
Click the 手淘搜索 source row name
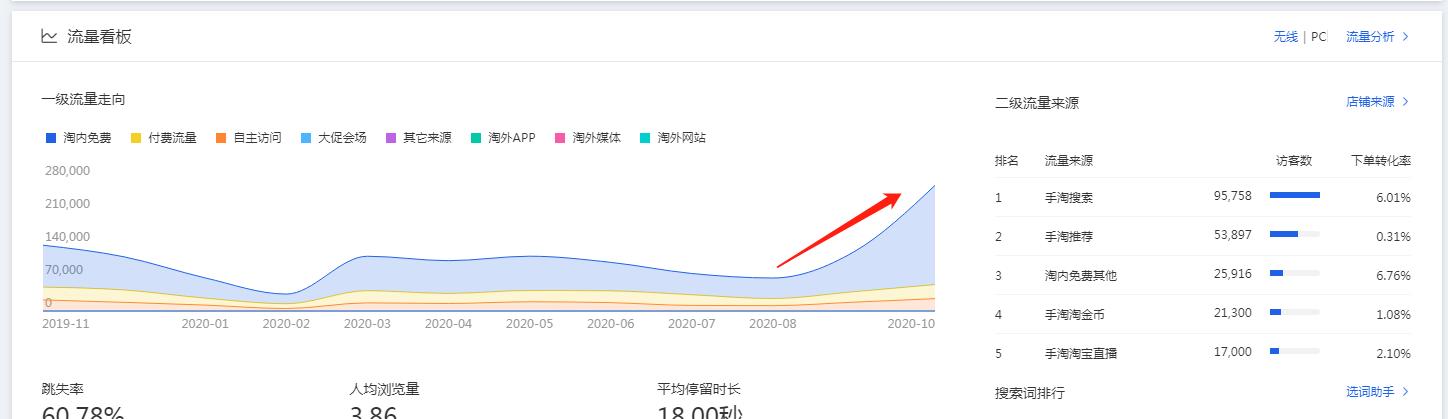point(1069,198)
